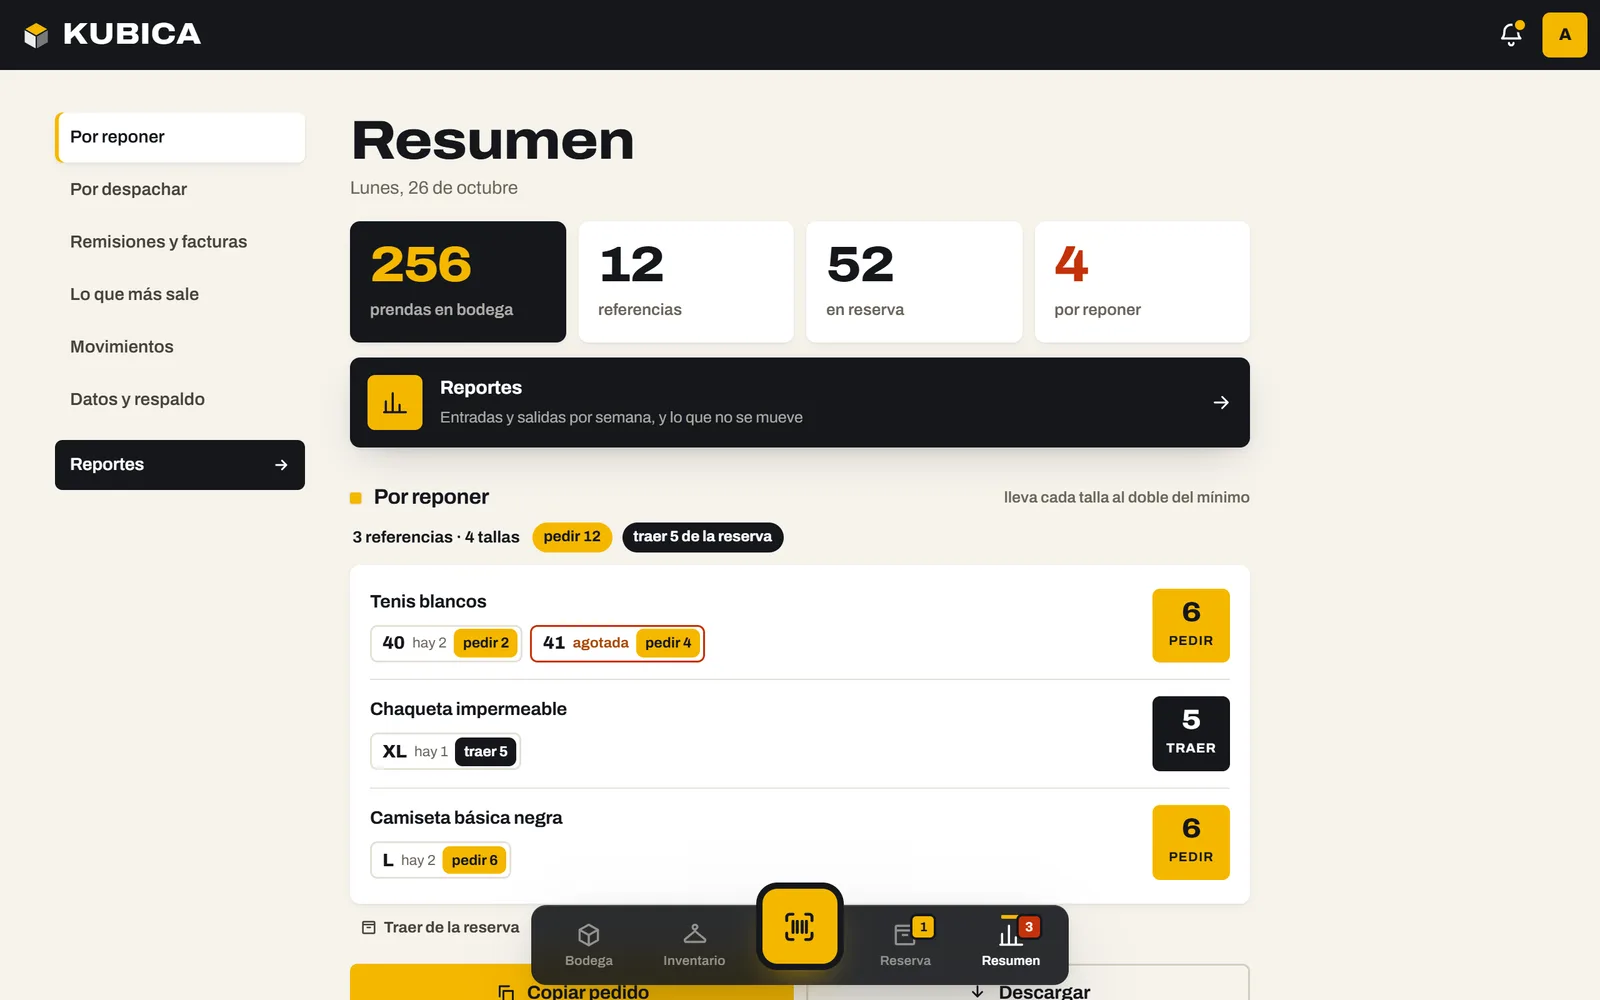Open the 52 en reserva card
The width and height of the screenshot is (1600, 1000).
coord(914,282)
